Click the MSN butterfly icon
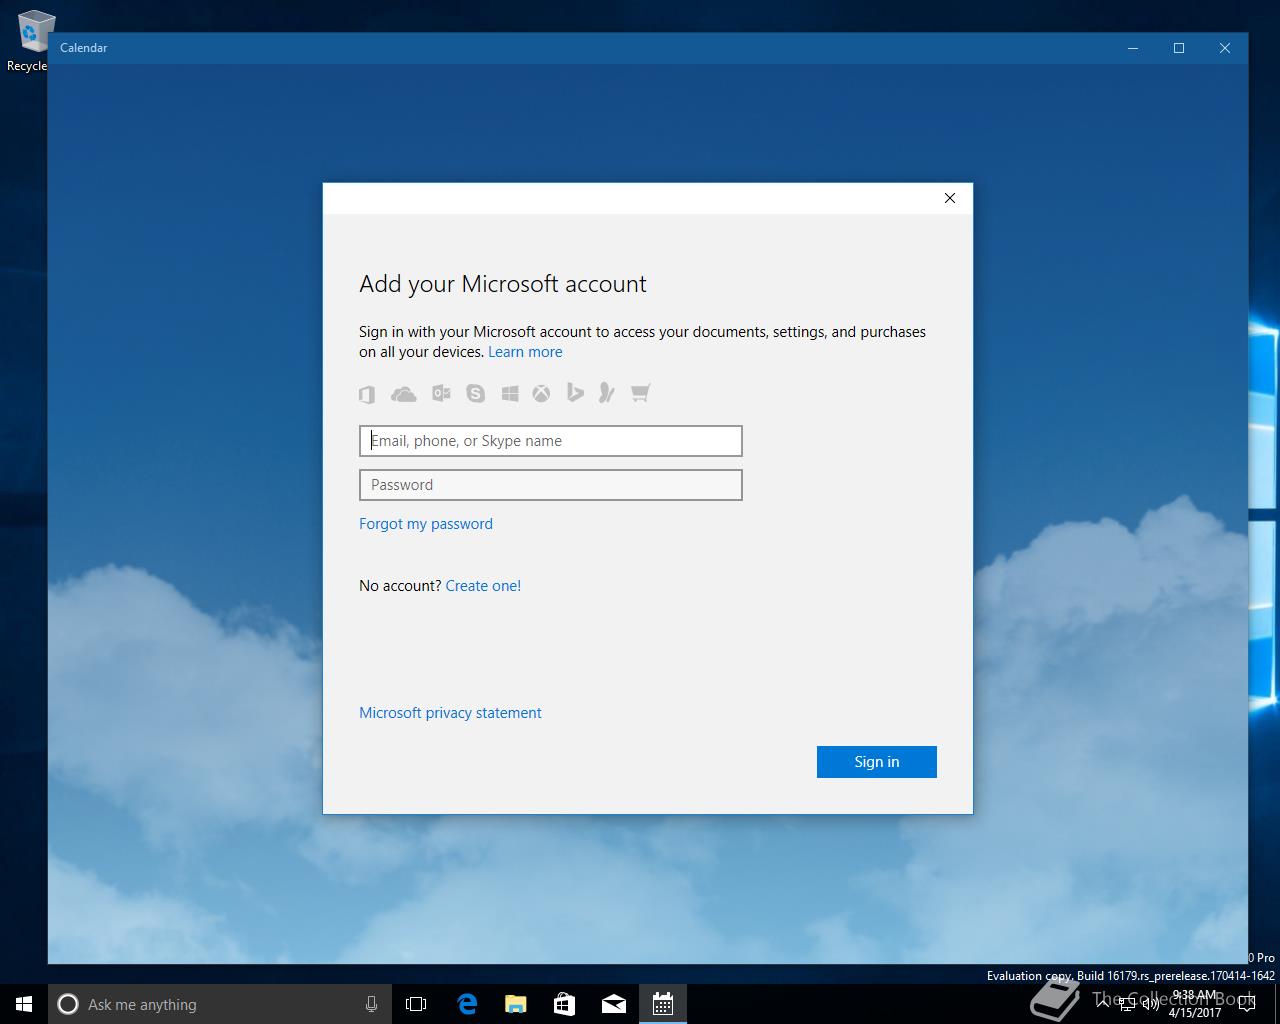Viewport: 1280px width, 1024px height. (x=606, y=393)
